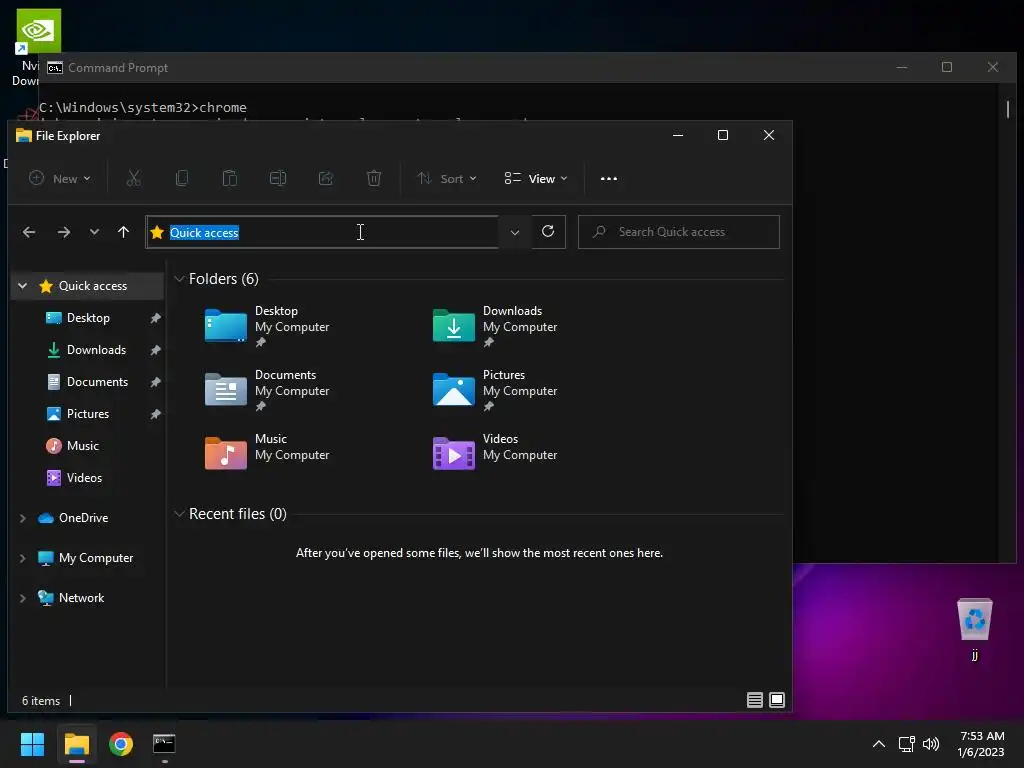Open the Sort options dropdown
Viewport: 1024px width, 768px height.
[447, 178]
